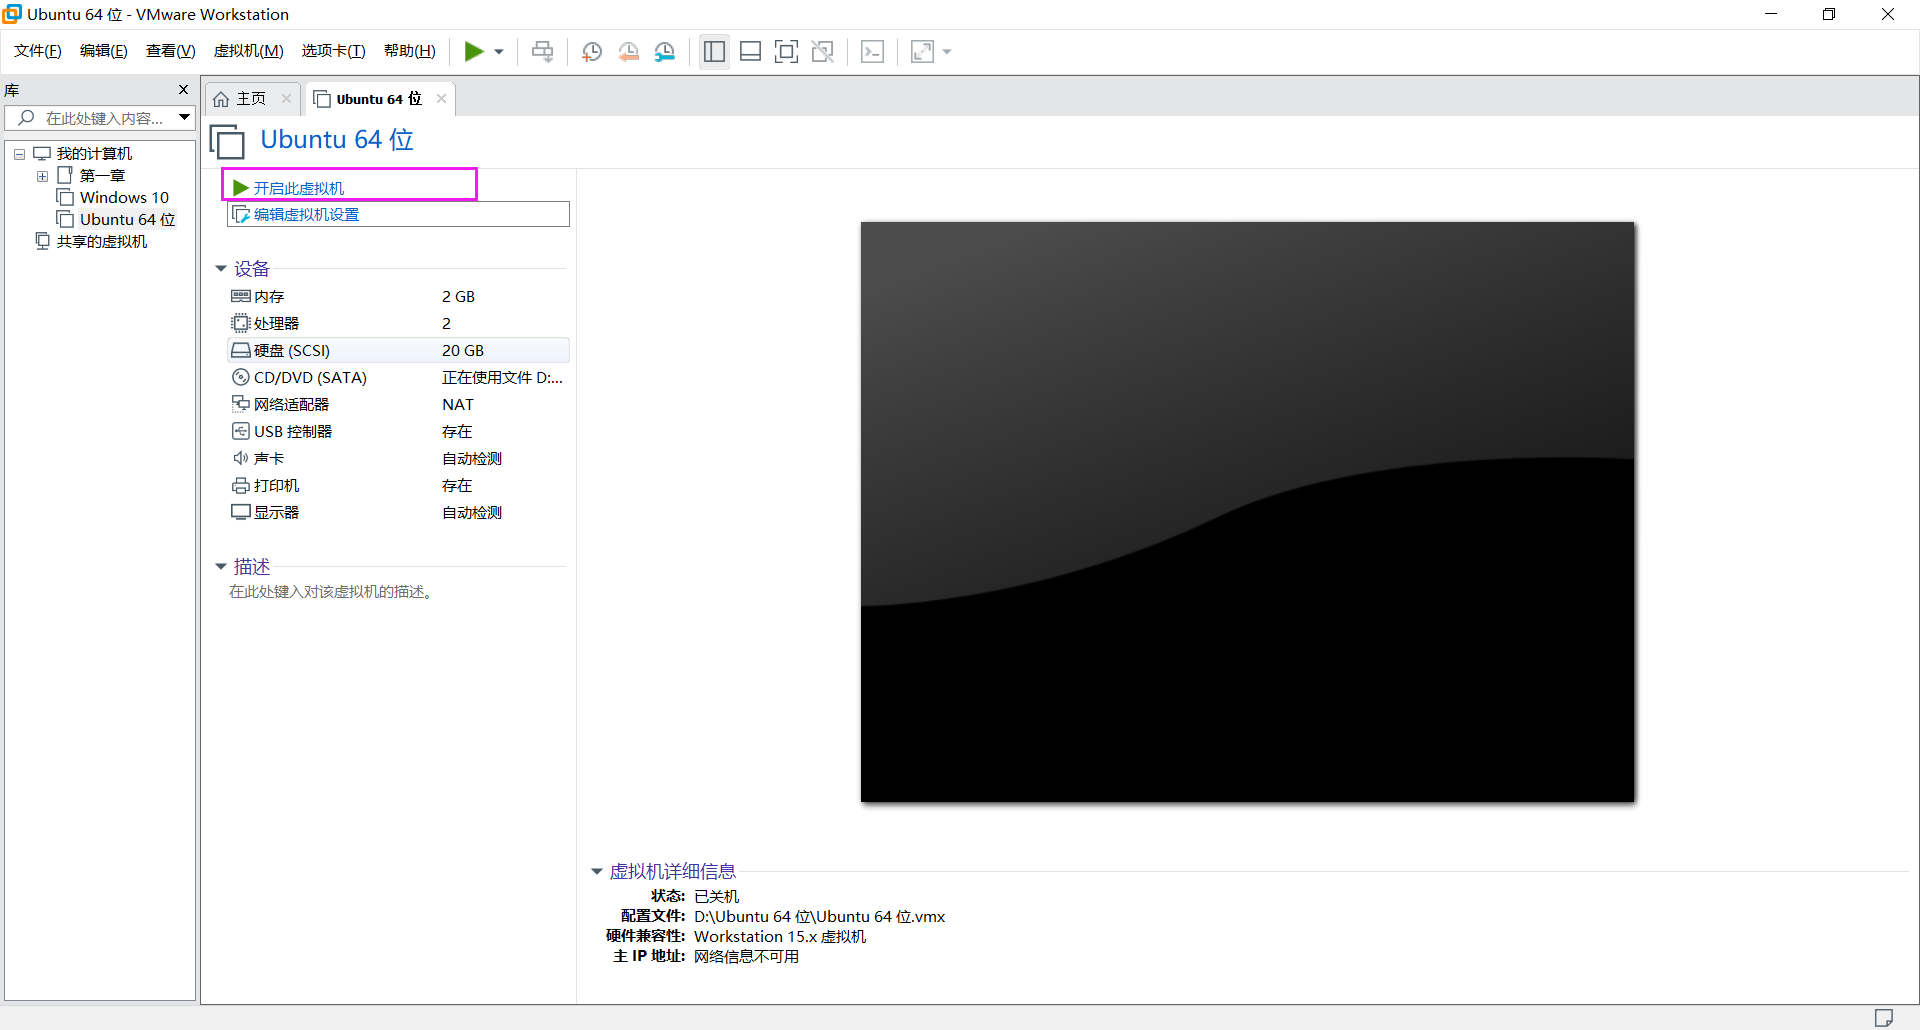Switch to the 主页 tab
1920x1030 pixels.
(x=248, y=98)
